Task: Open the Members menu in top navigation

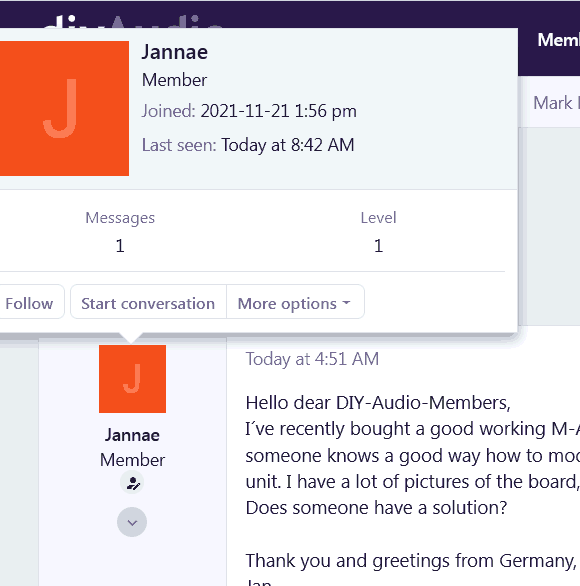Action: click(558, 40)
